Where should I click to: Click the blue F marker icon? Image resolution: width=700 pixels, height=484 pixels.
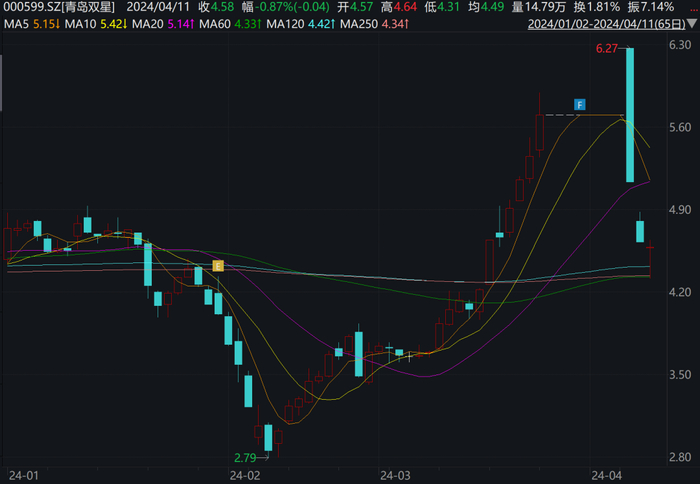pyautogui.click(x=579, y=105)
